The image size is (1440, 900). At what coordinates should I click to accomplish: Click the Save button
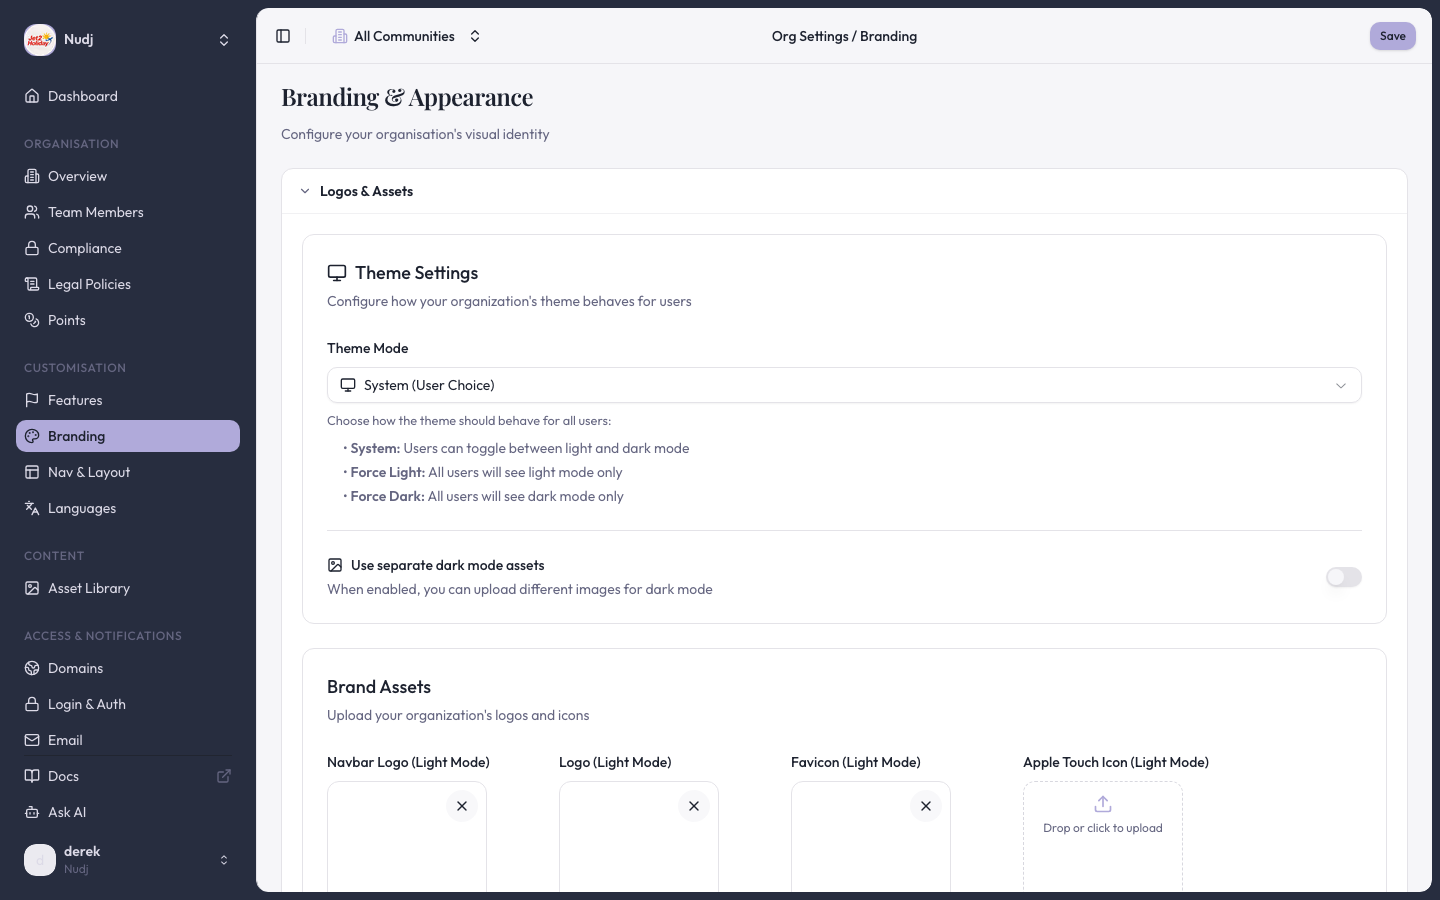click(x=1392, y=36)
